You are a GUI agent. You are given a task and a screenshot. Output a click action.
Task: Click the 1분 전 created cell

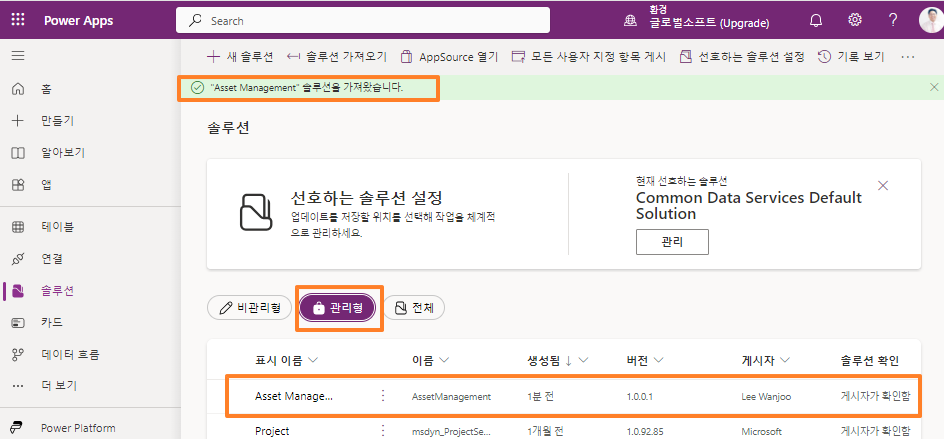pos(539,397)
